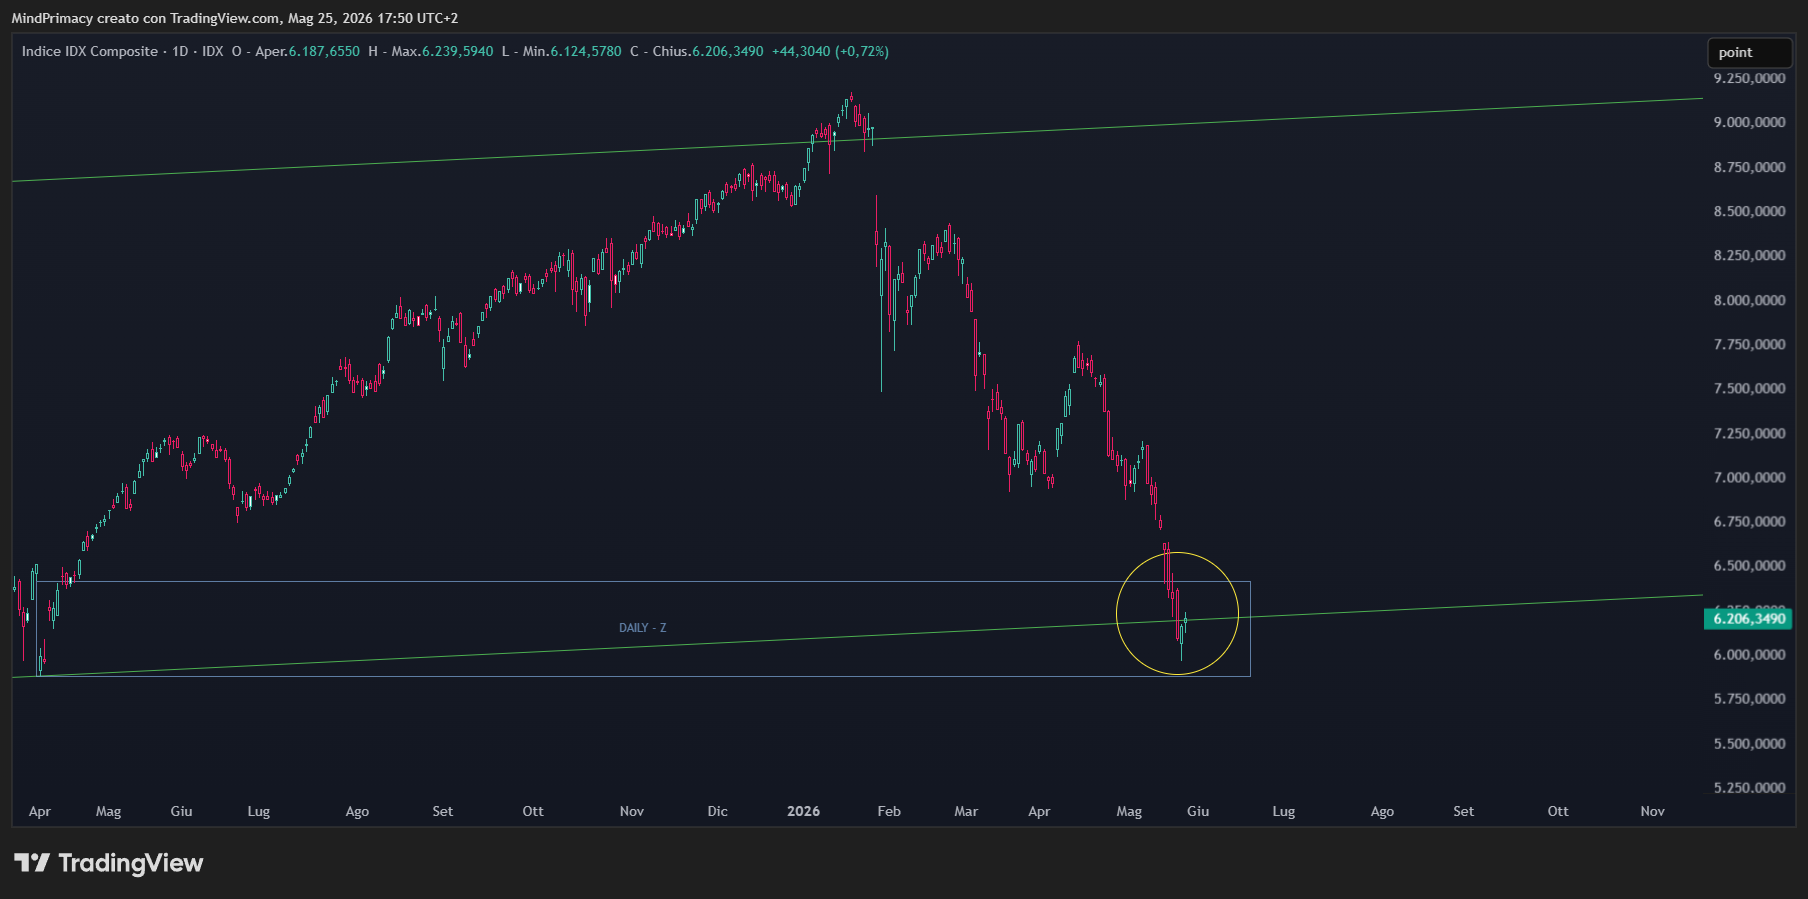Click the 5.250,0000 price axis label
The height and width of the screenshot is (899, 1808).
[x=1749, y=787]
